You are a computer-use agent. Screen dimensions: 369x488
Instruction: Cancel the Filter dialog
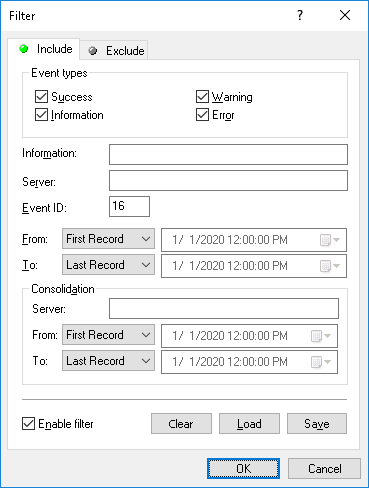pyautogui.click(x=324, y=468)
